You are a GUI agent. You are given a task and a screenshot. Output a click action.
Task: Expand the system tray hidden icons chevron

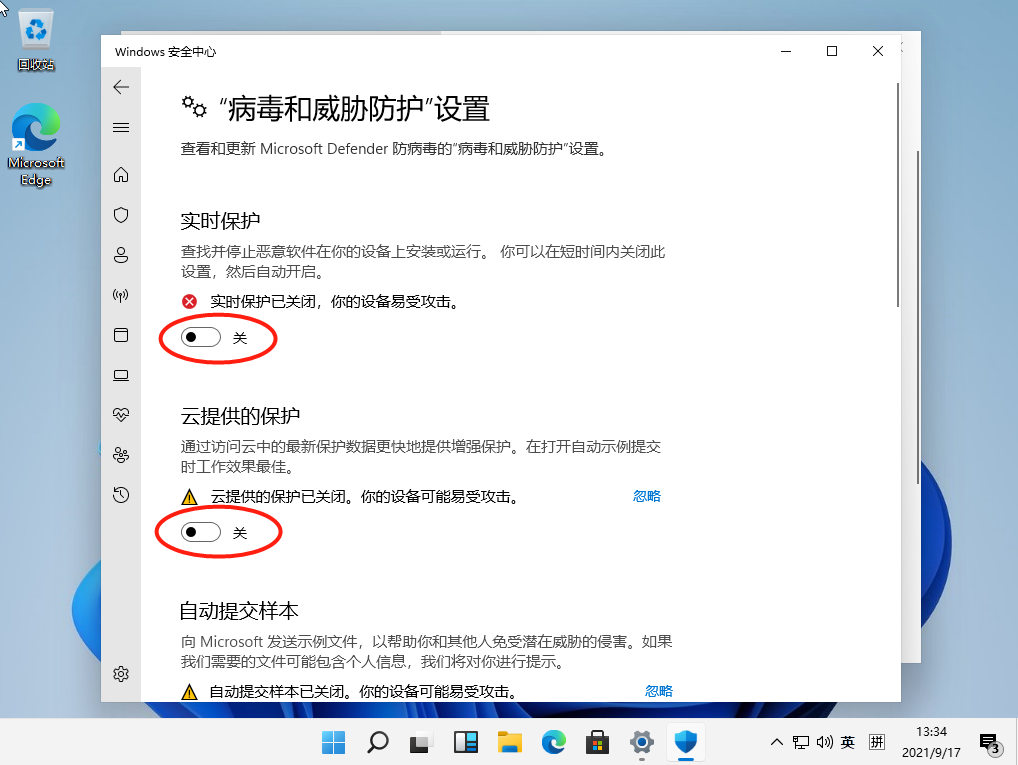coord(776,742)
